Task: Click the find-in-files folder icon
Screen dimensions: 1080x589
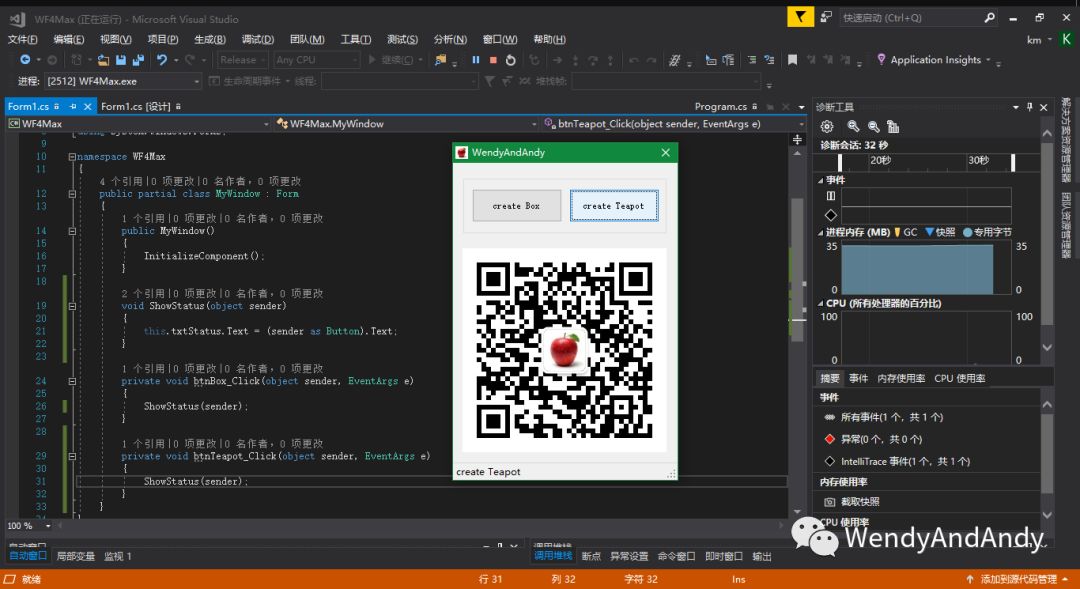Action: (x=441, y=60)
